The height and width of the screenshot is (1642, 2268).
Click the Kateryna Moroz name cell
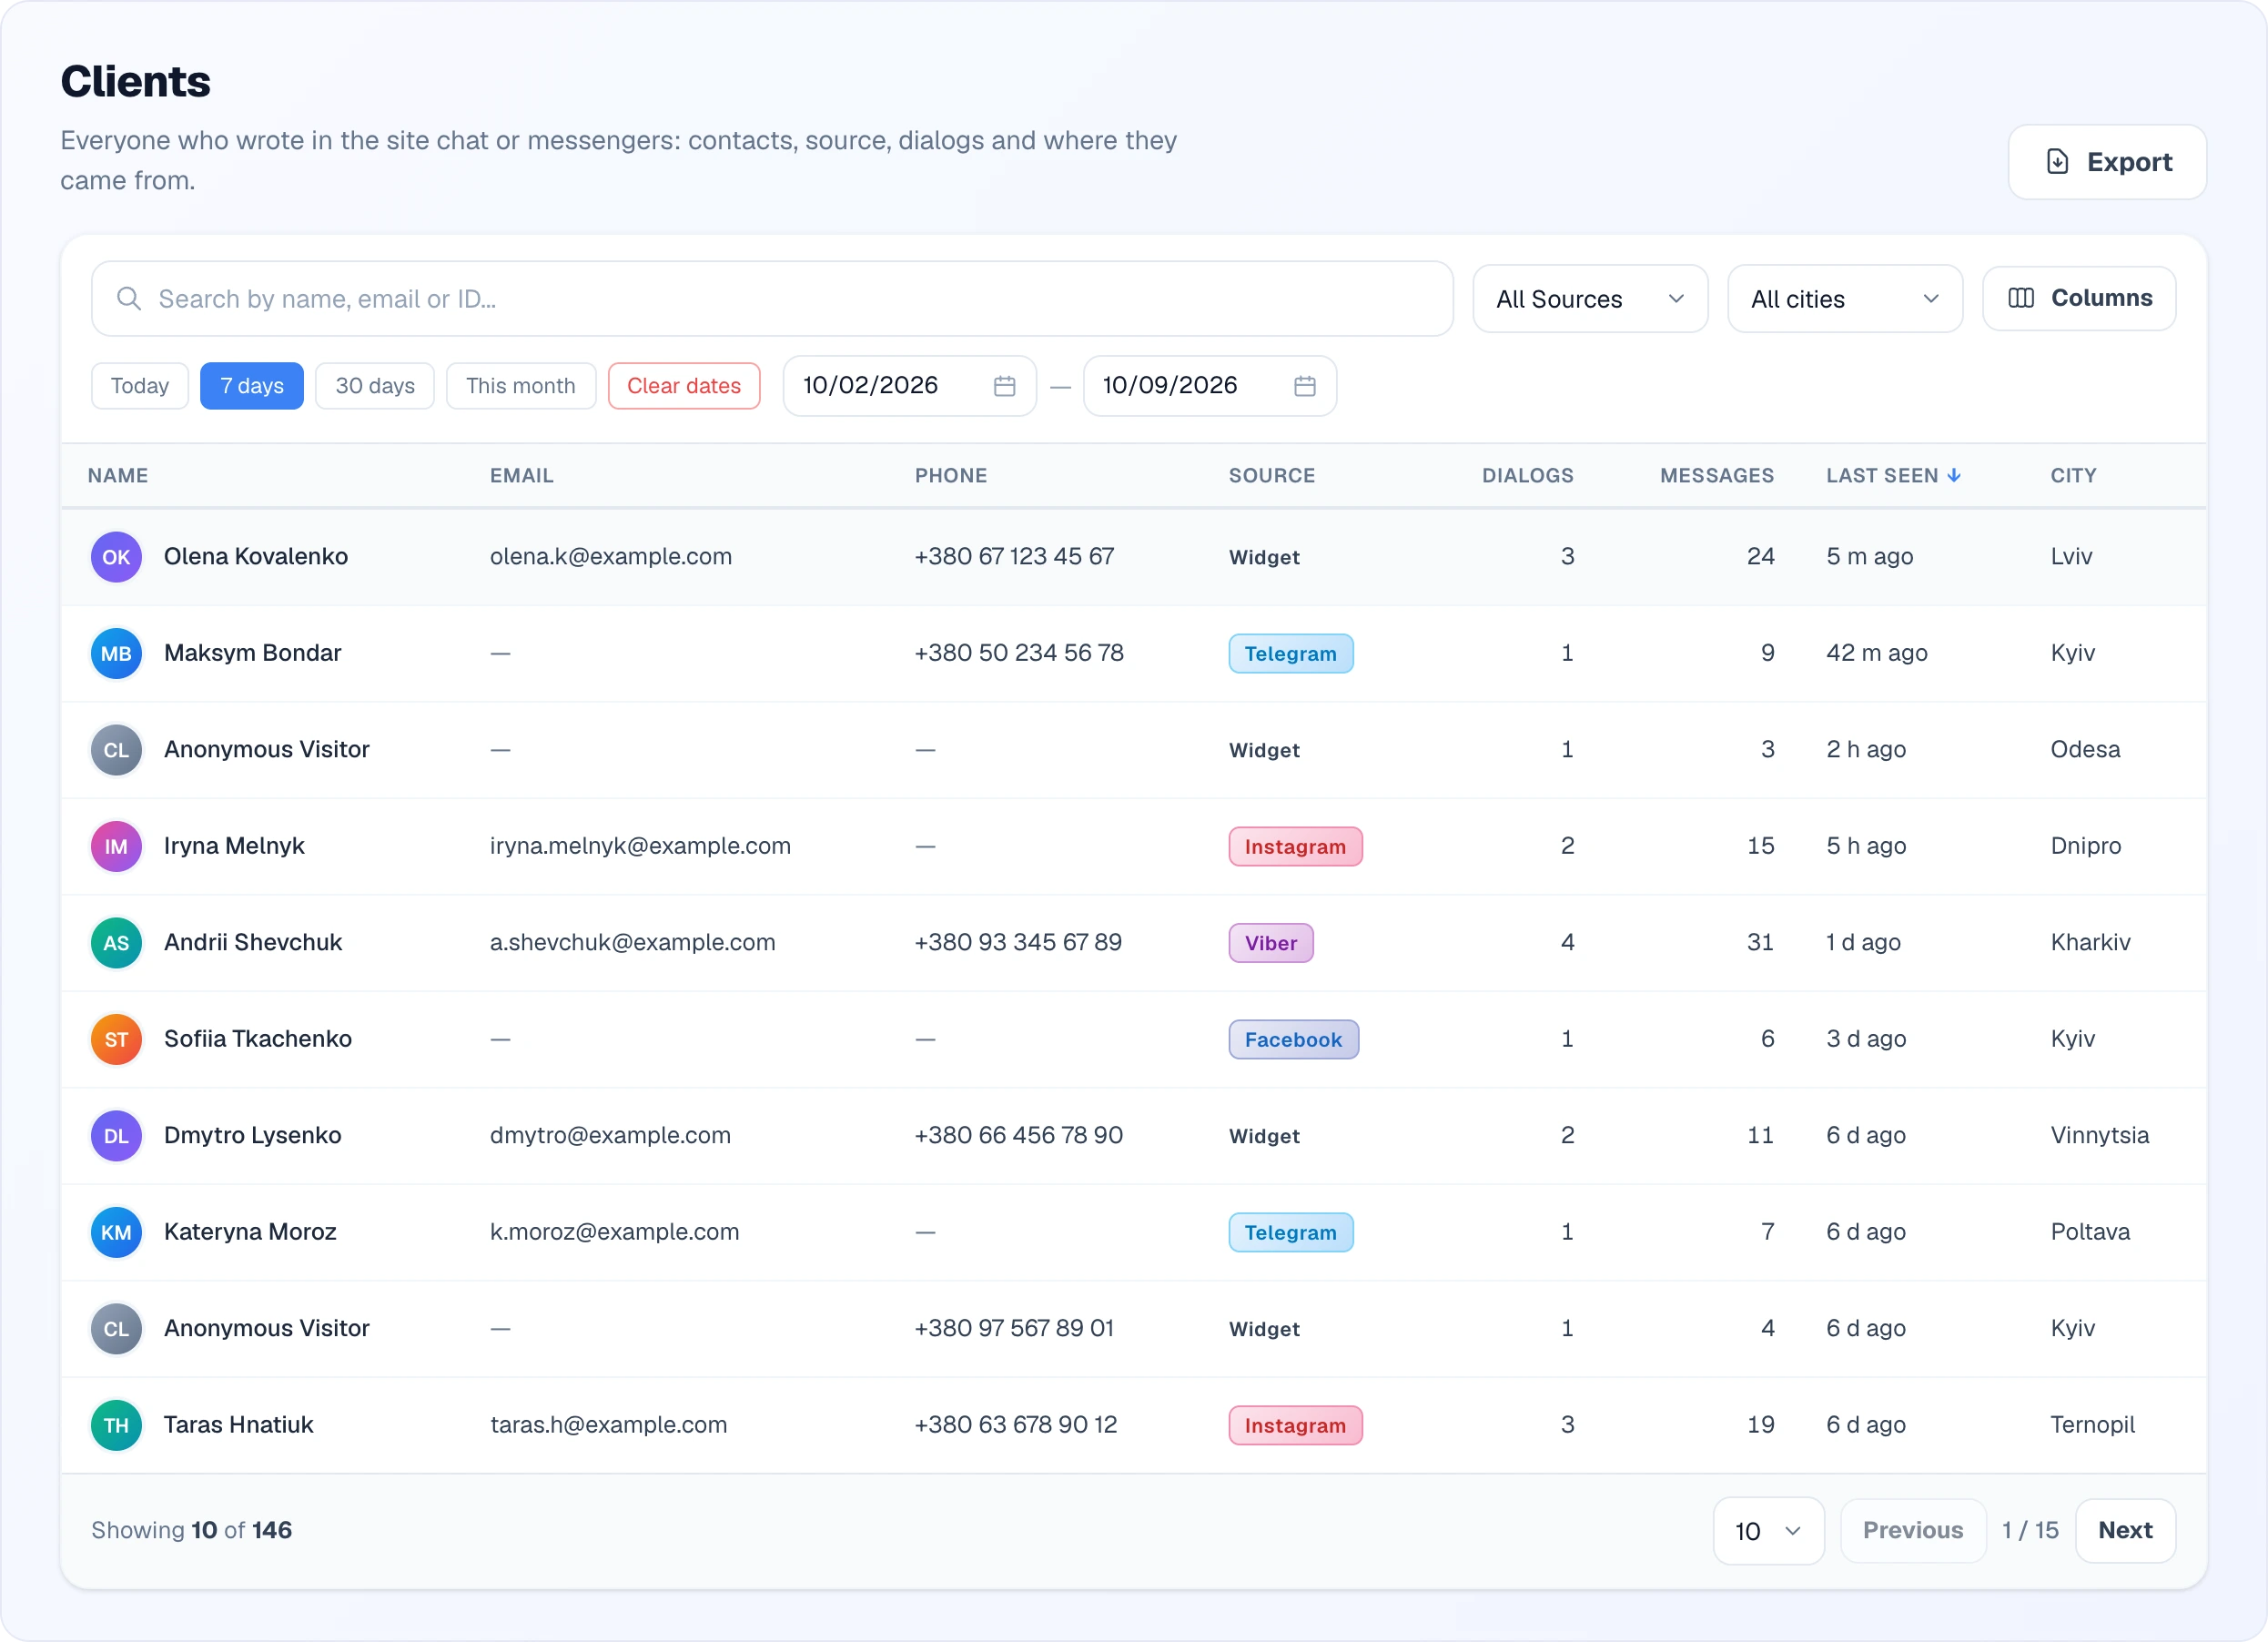pos(250,1232)
